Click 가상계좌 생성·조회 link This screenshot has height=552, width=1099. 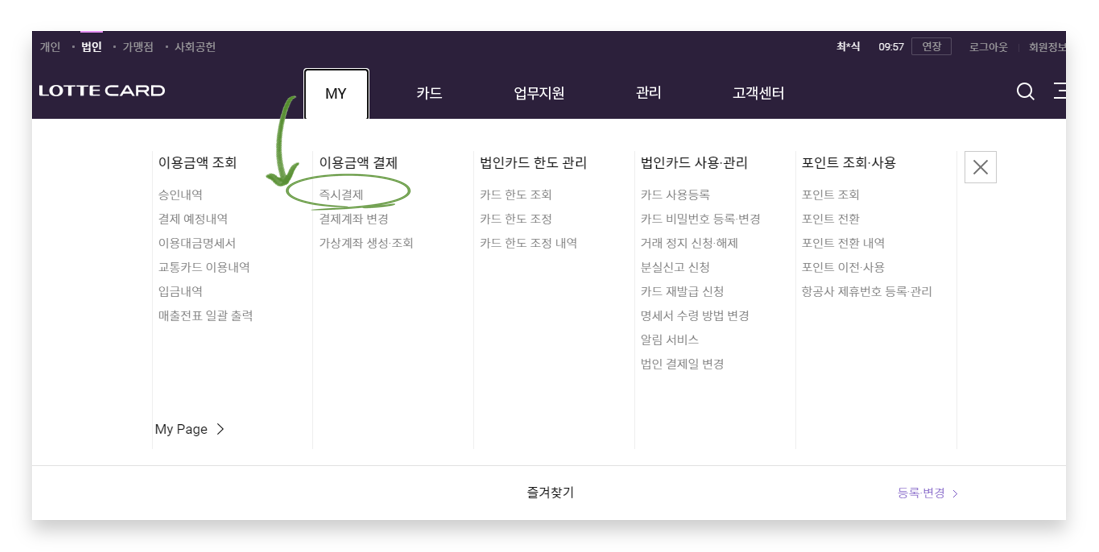(366, 243)
